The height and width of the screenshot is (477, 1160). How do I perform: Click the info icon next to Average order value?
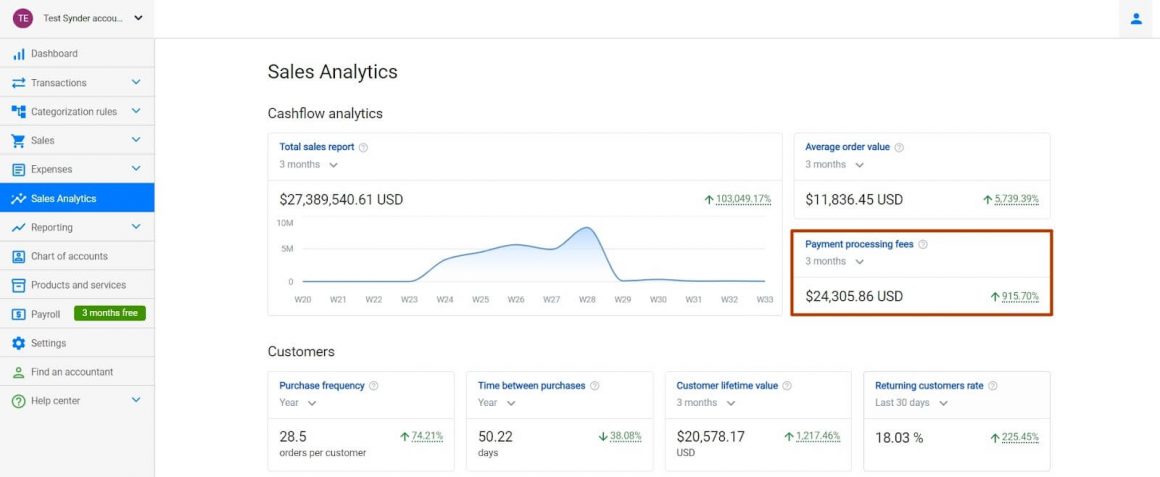click(x=899, y=147)
